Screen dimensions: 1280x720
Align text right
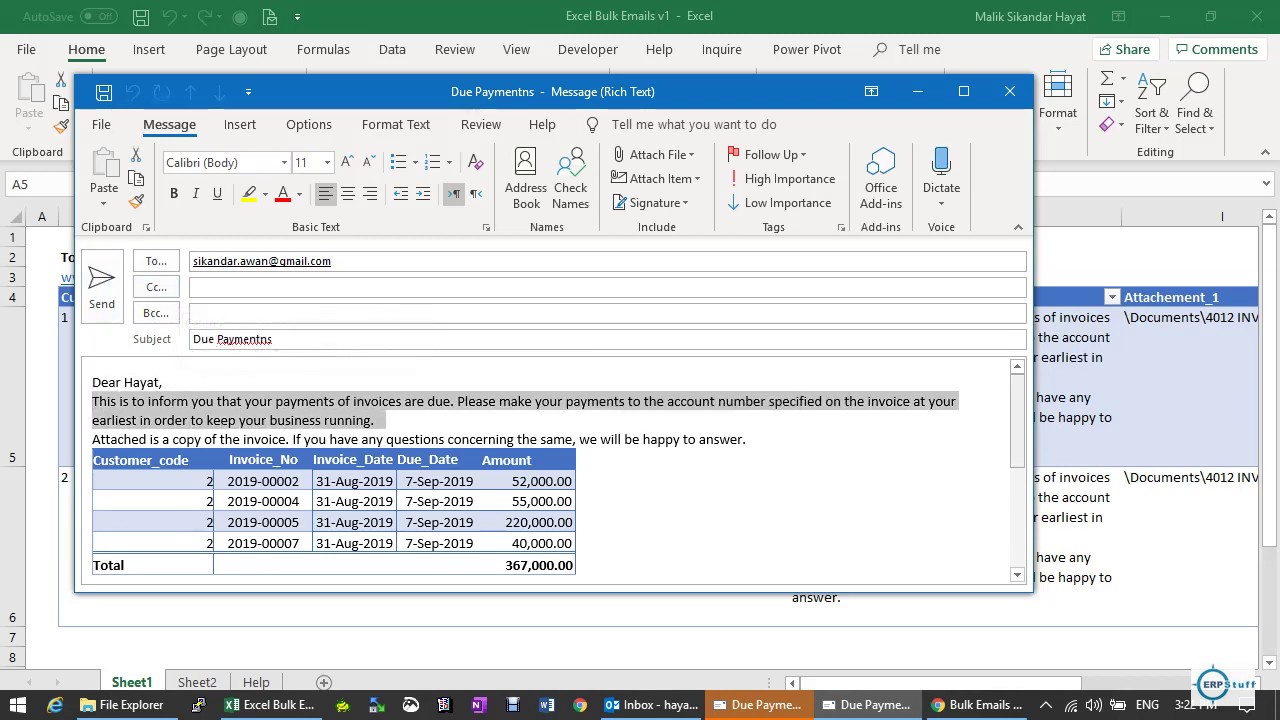coord(370,194)
